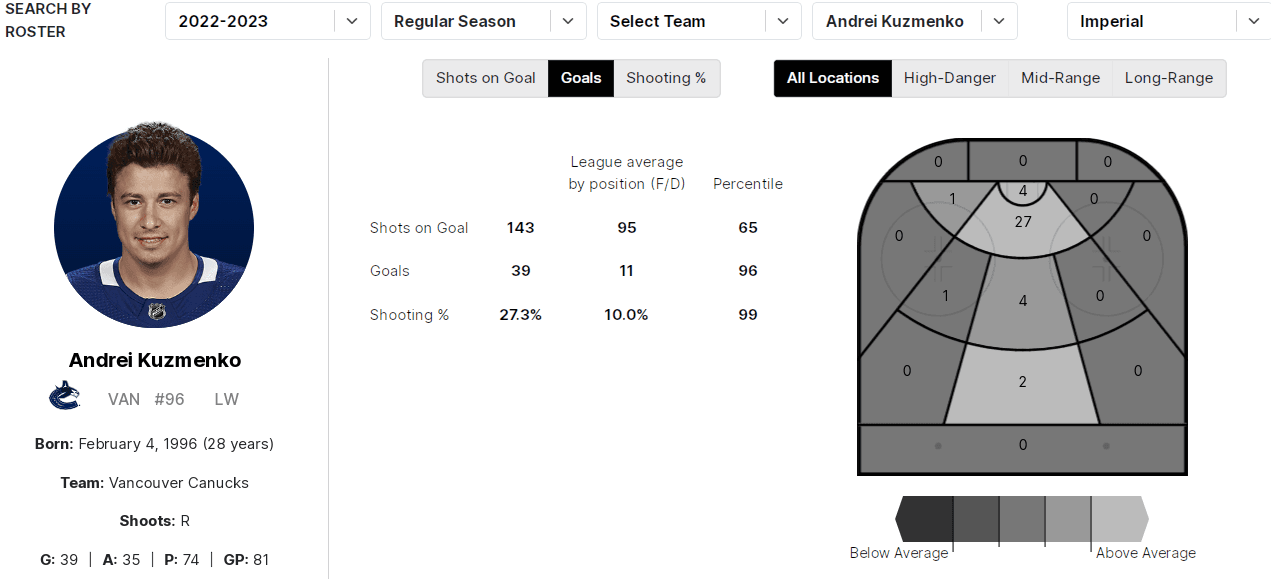Click the slot zone showing 4 goals
The width and height of the screenshot is (1271, 579).
click(1022, 302)
